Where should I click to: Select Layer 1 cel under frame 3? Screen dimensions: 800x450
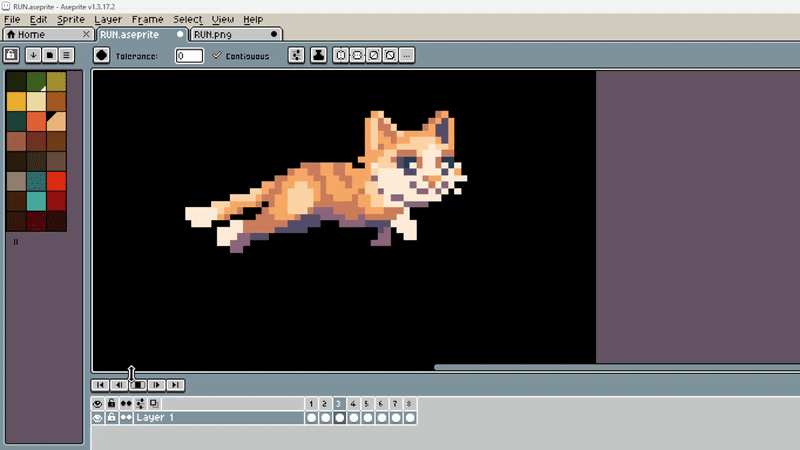[339, 418]
